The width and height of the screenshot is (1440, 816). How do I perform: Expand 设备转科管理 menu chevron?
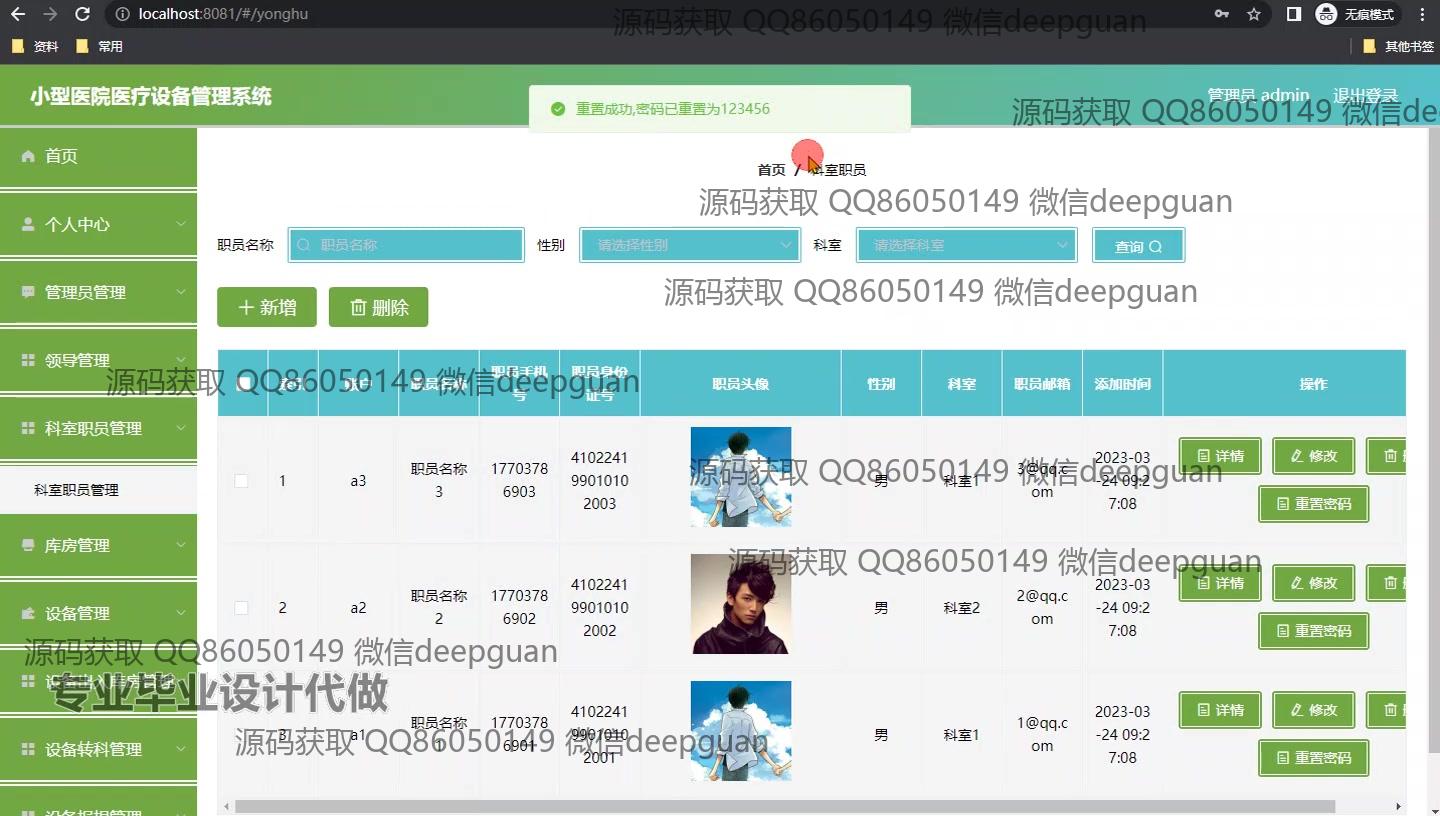coord(181,749)
